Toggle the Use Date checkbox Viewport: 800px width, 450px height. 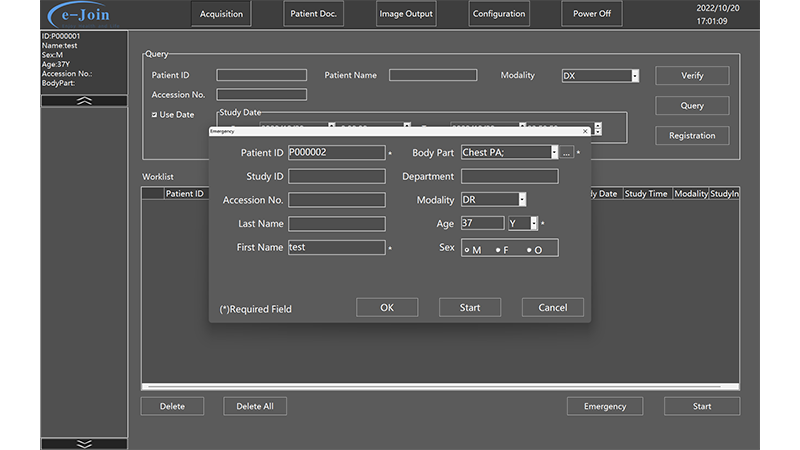[154, 115]
